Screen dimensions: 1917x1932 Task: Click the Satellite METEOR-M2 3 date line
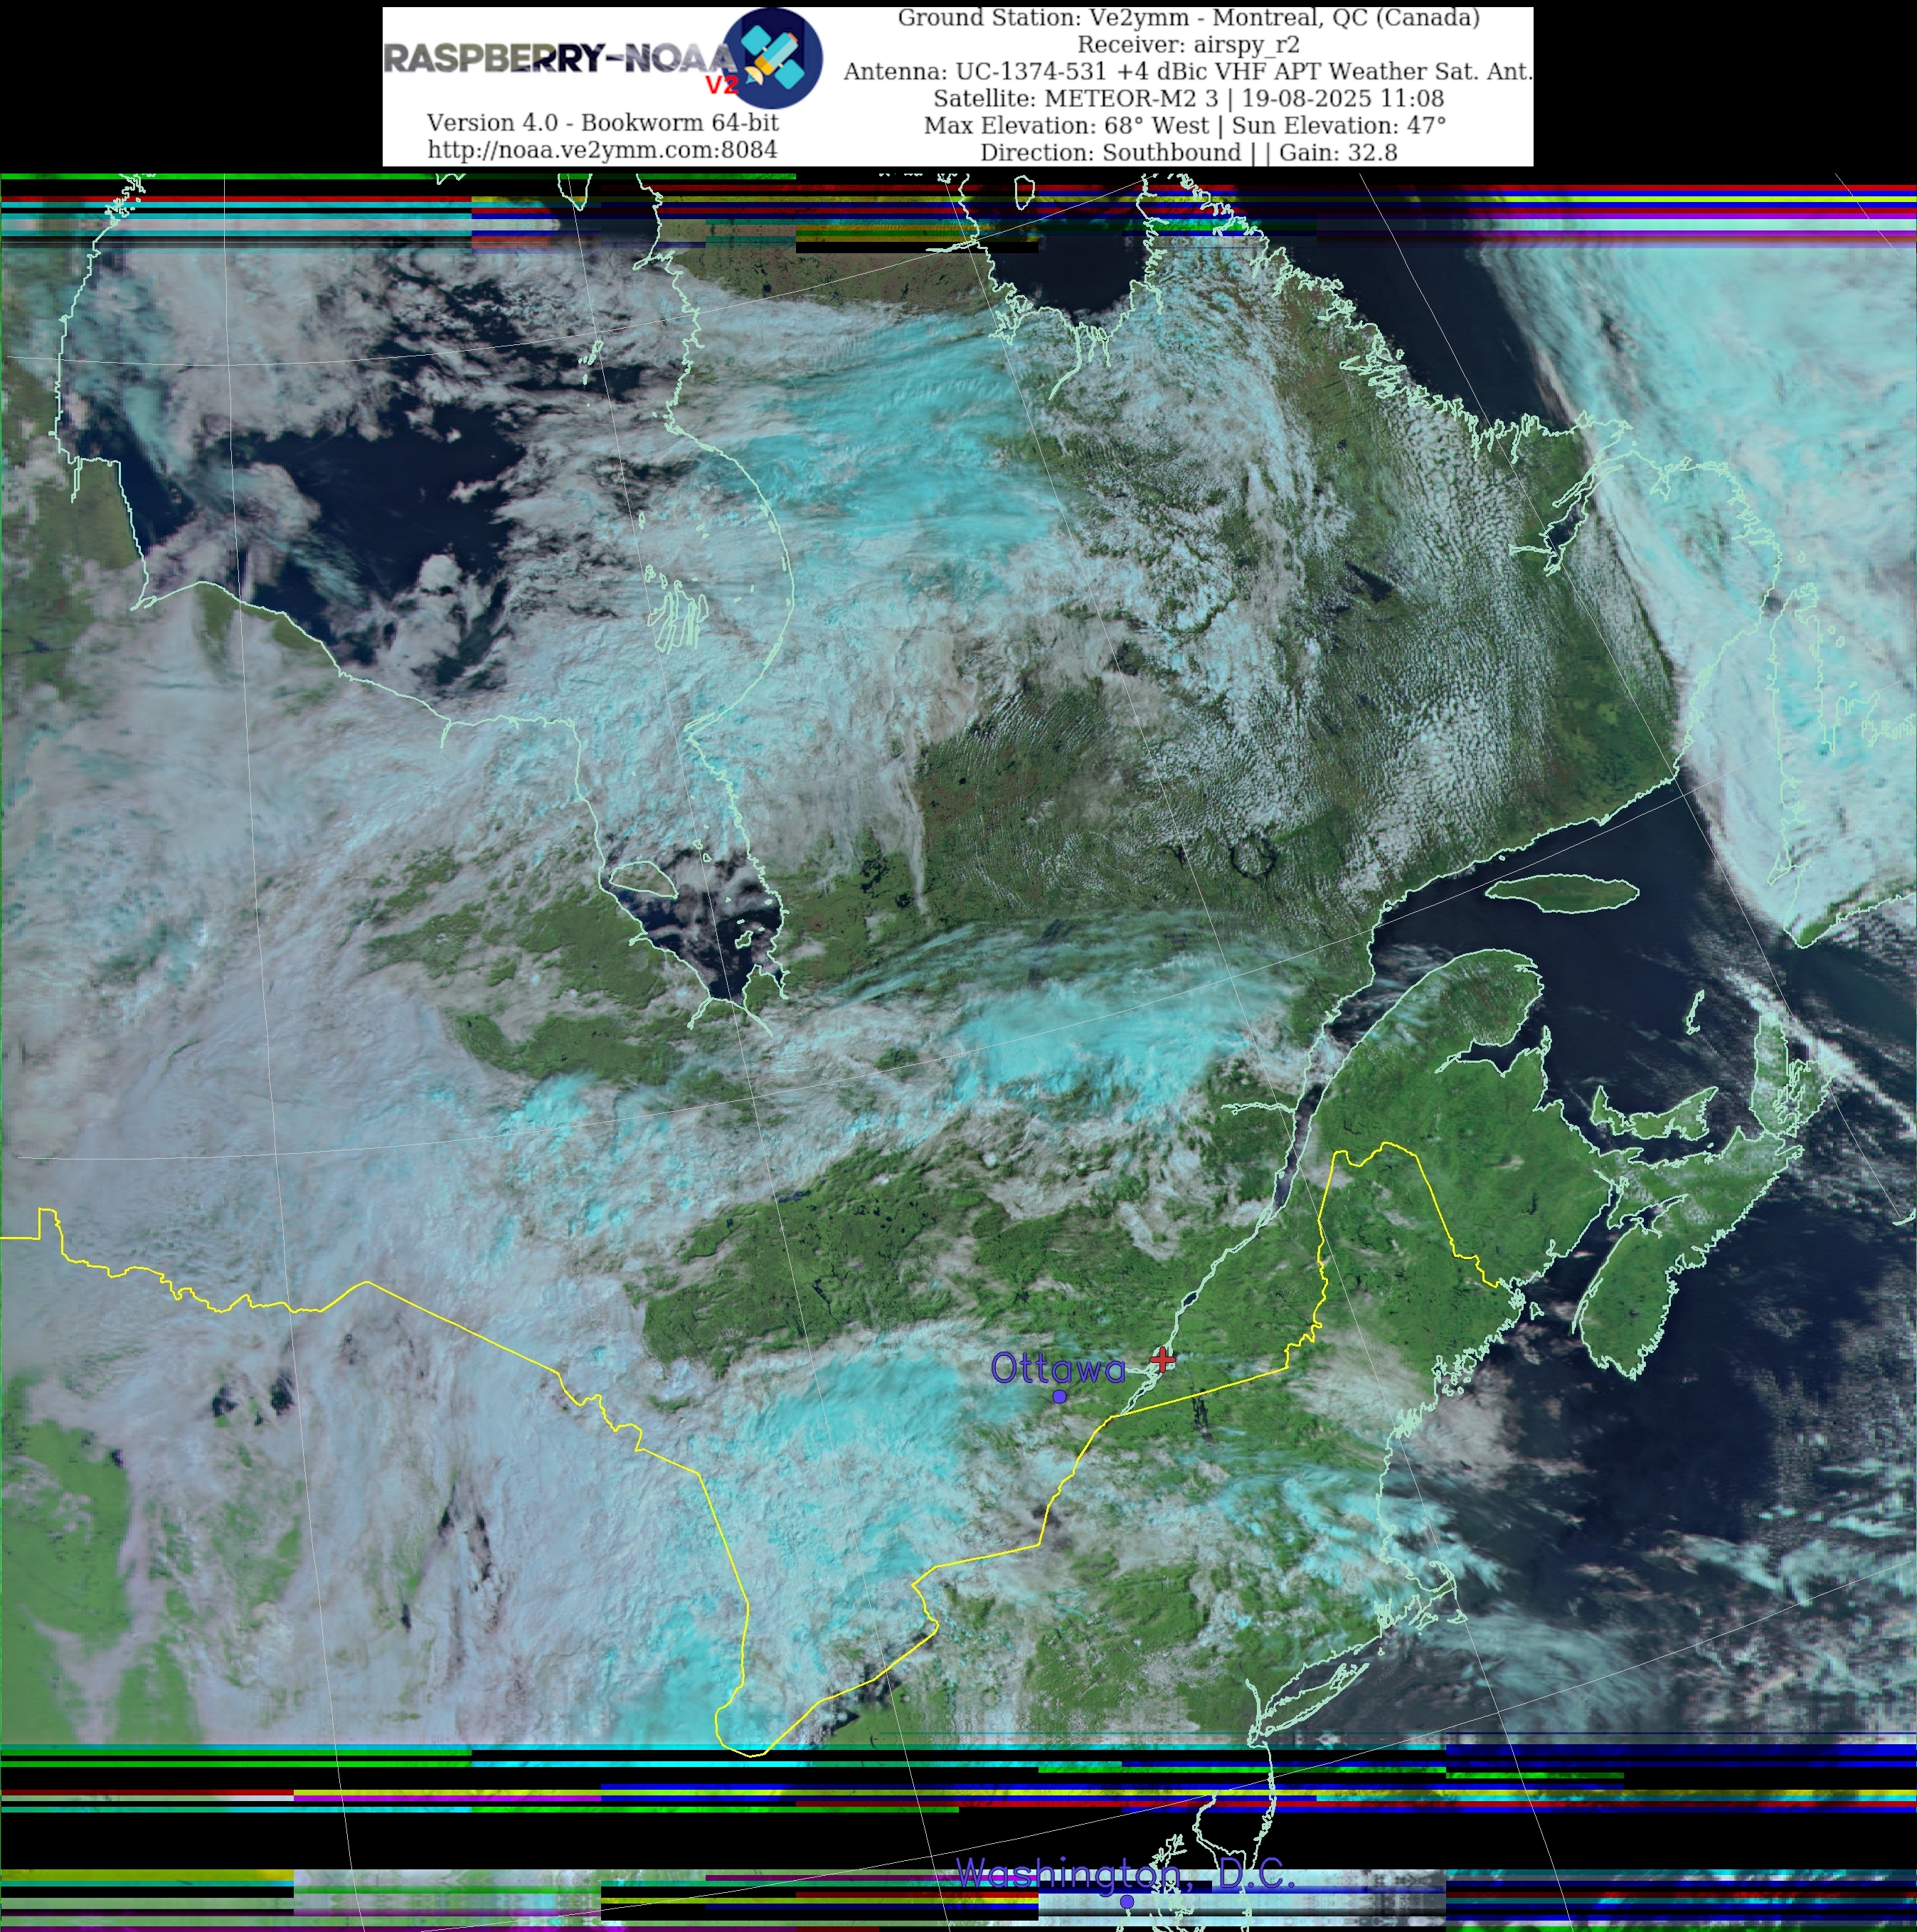(x=1188, y=98)
